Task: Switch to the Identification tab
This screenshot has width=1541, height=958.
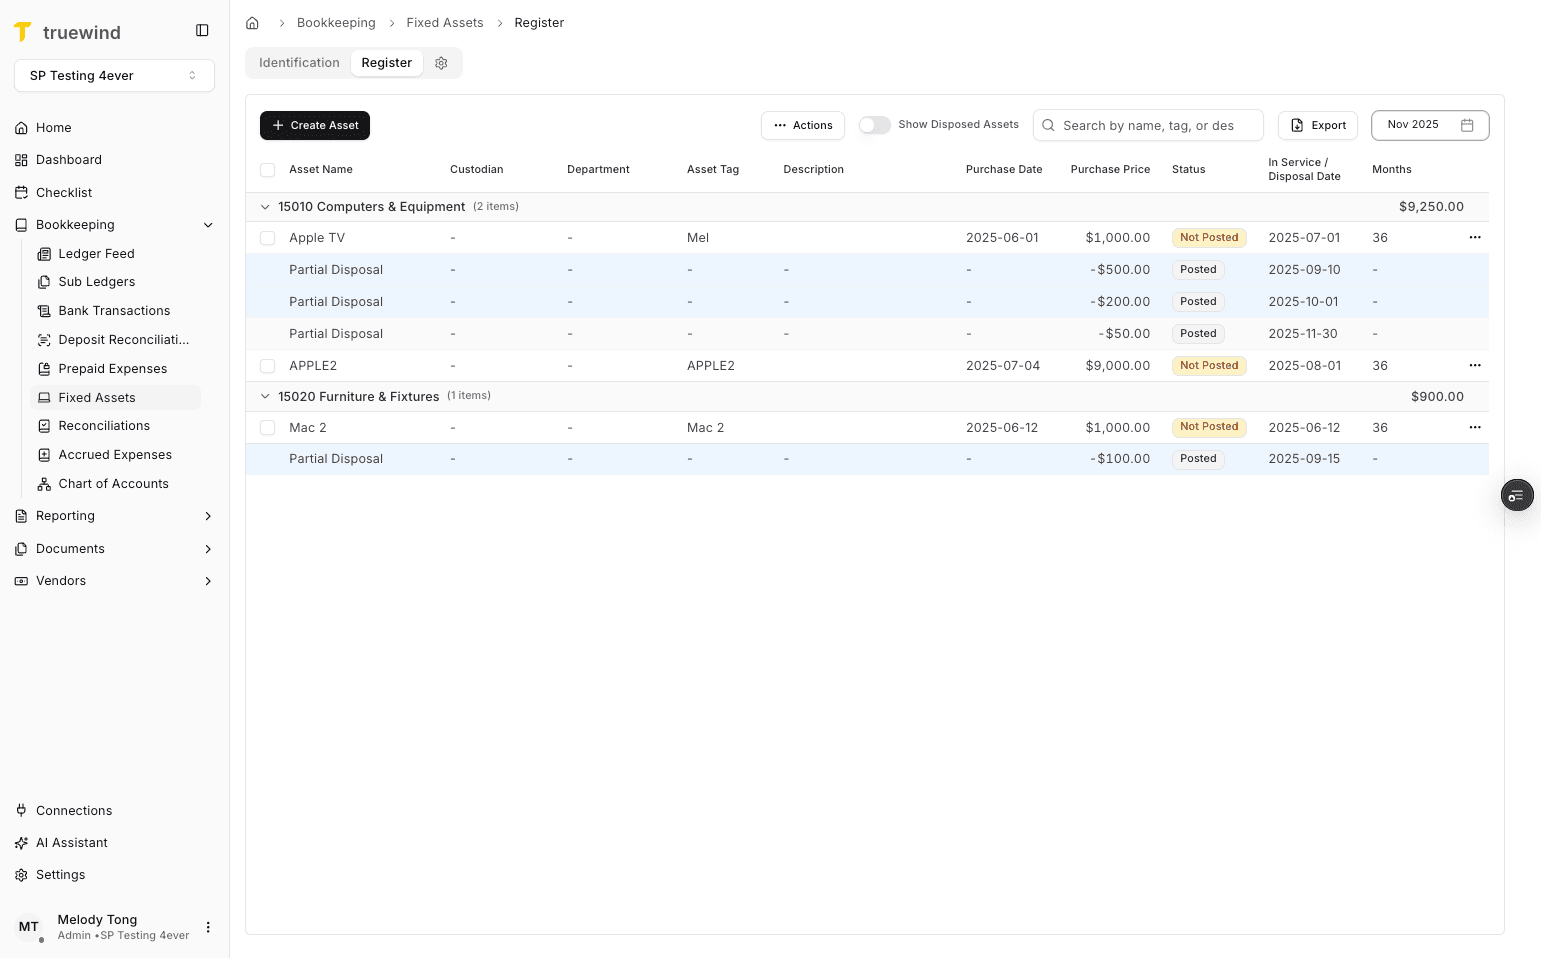Action: [298, 62]
